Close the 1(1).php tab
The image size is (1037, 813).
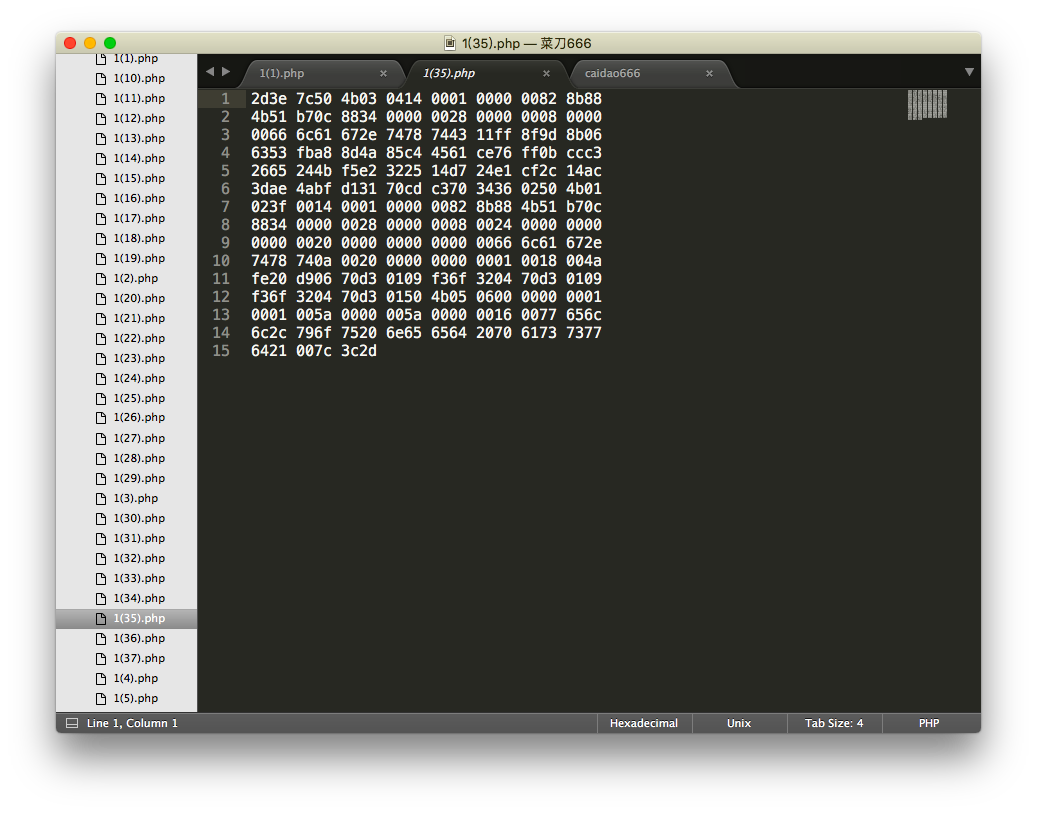(x=383, y=74)
